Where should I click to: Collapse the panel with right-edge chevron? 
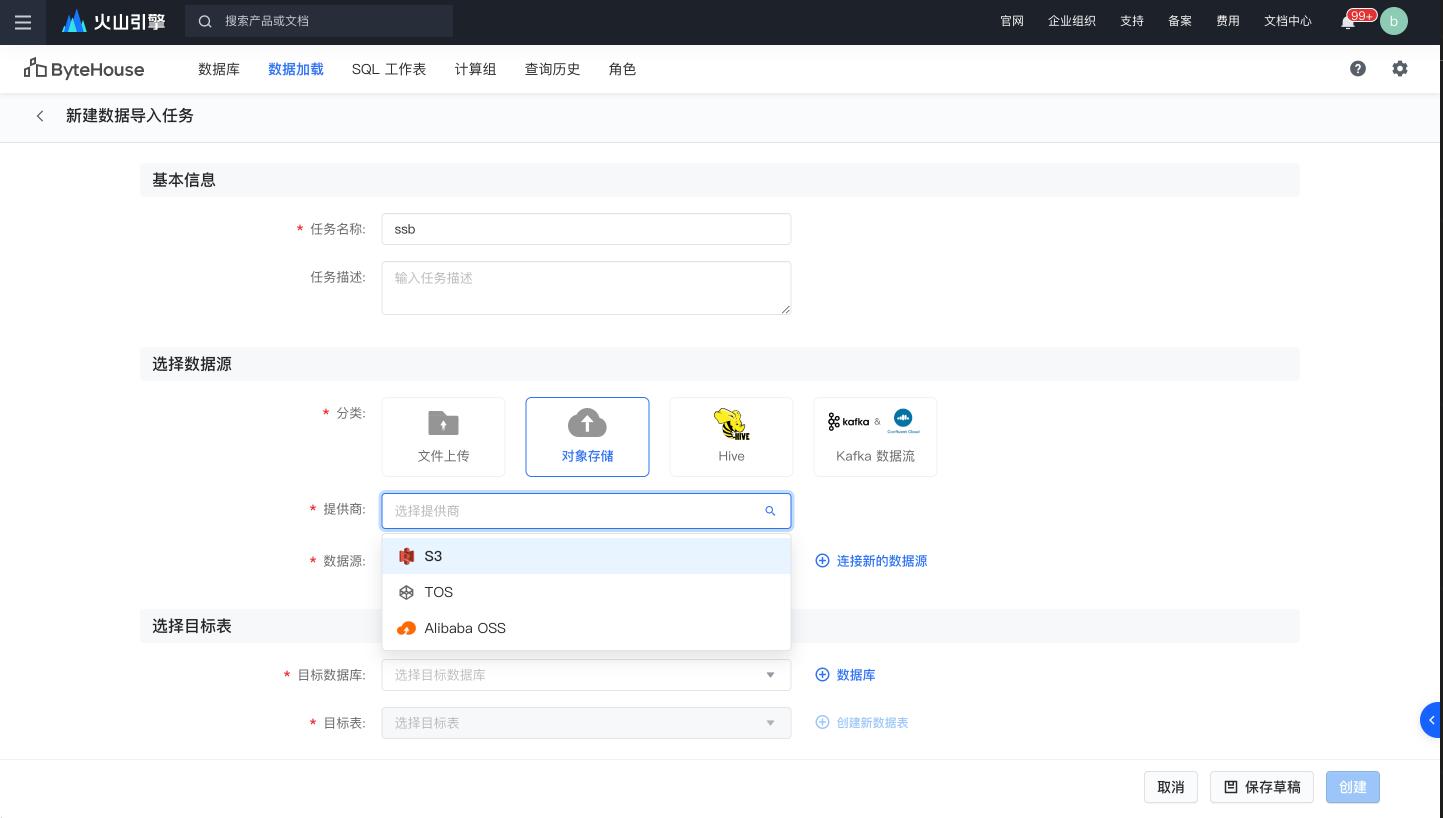coord(1432,720)
